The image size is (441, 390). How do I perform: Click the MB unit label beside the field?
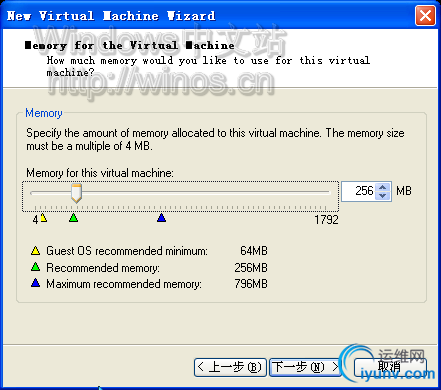pyautogui.click(x=404, y=191)
